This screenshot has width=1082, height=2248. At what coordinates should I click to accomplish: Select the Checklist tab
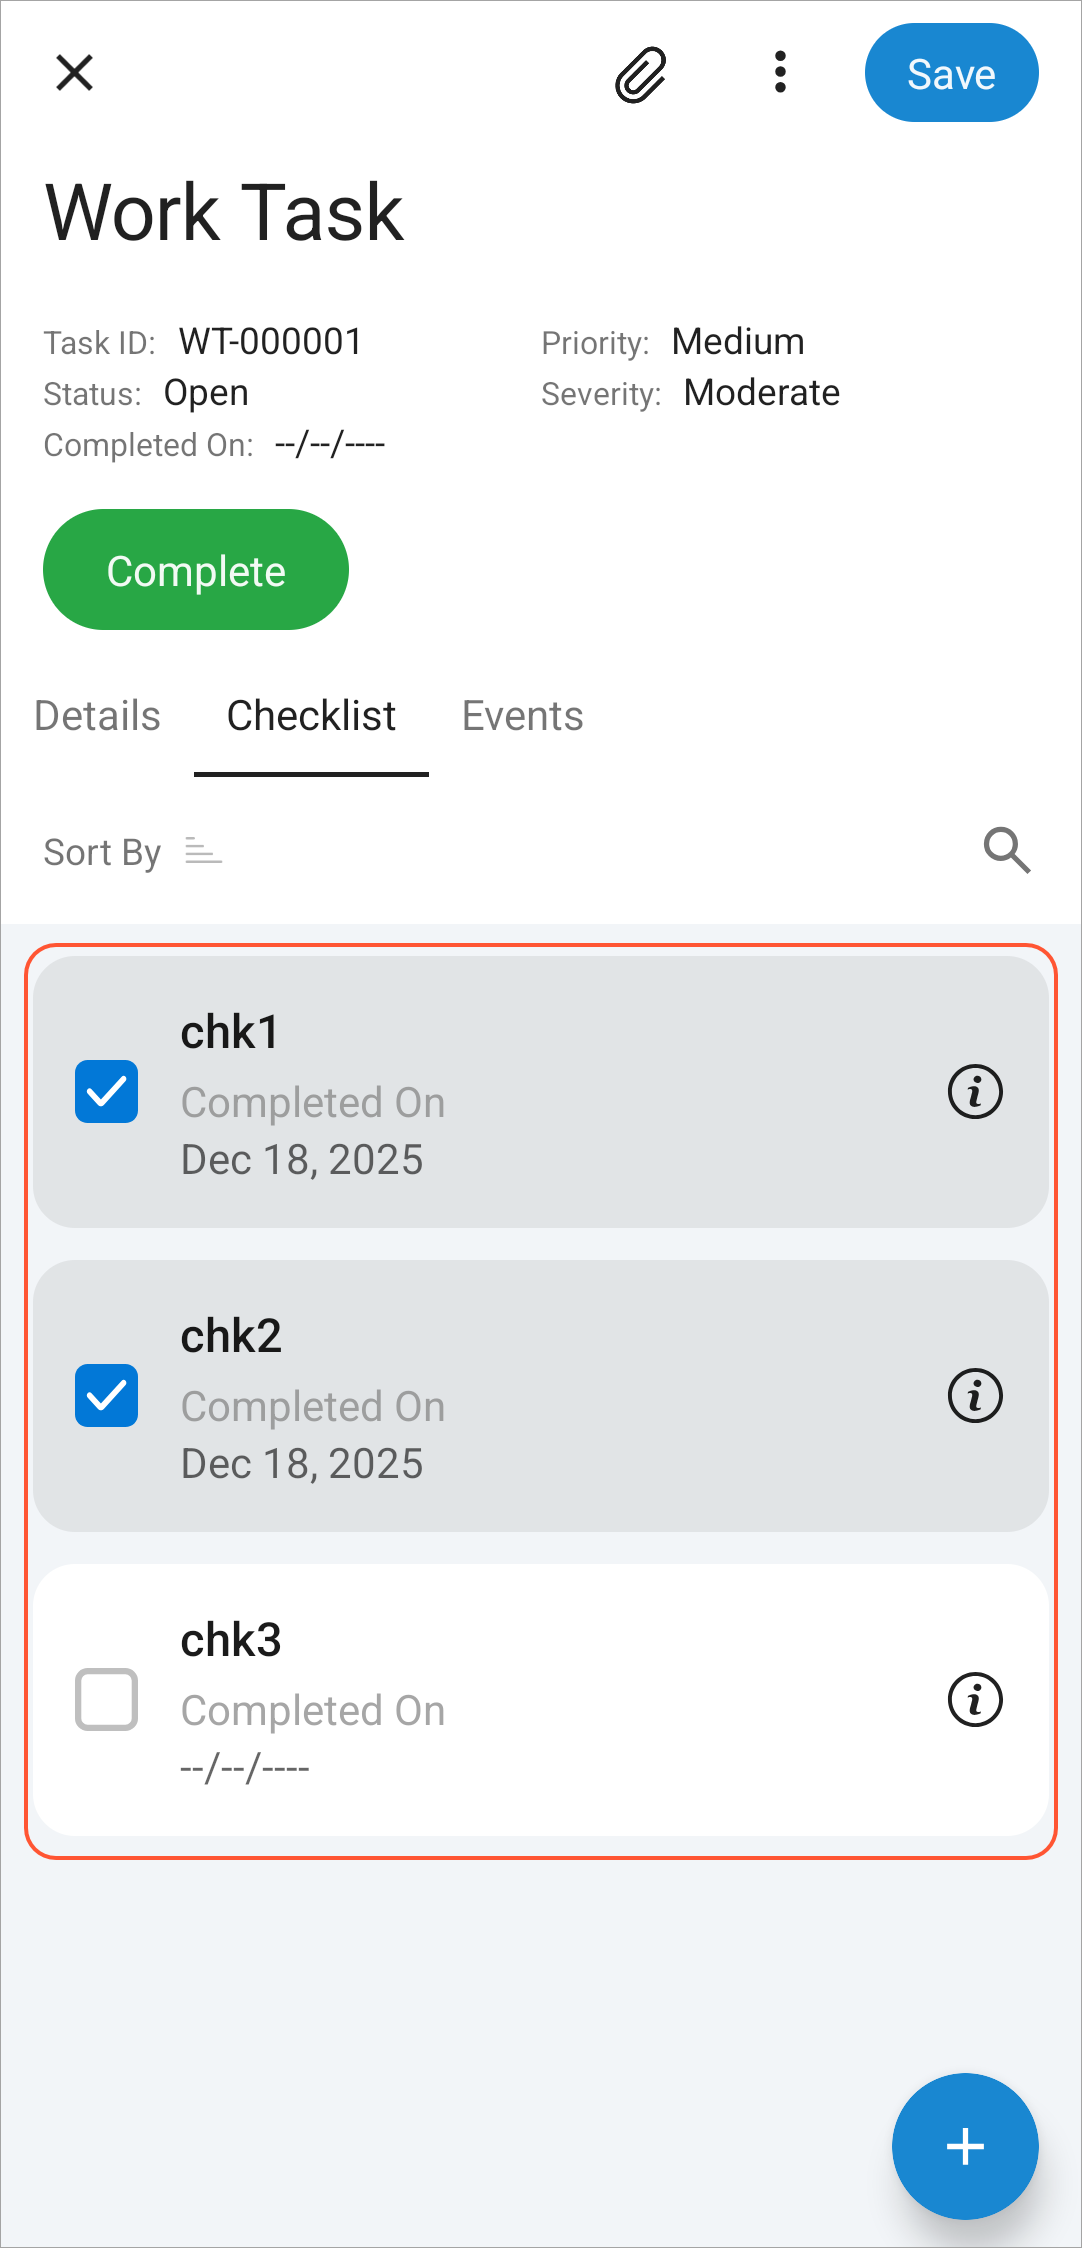coord(311,717)
